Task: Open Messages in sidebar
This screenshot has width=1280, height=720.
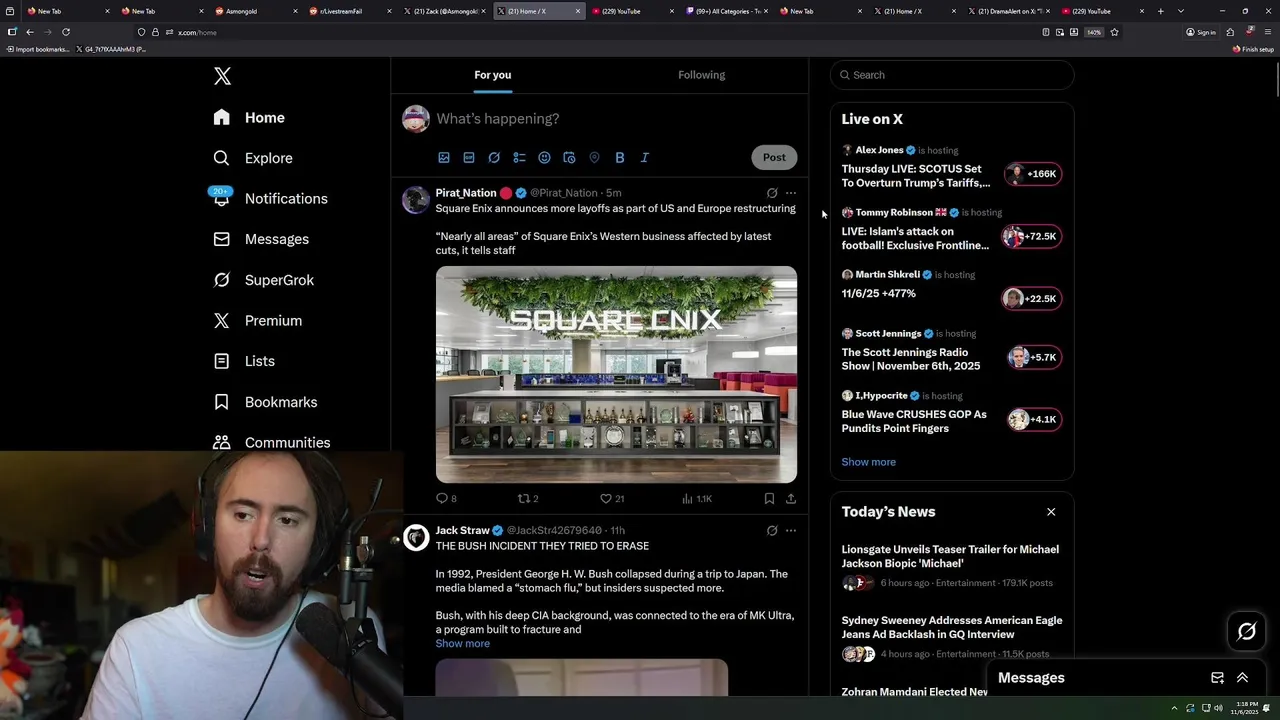Action: [x=262, y=239]
